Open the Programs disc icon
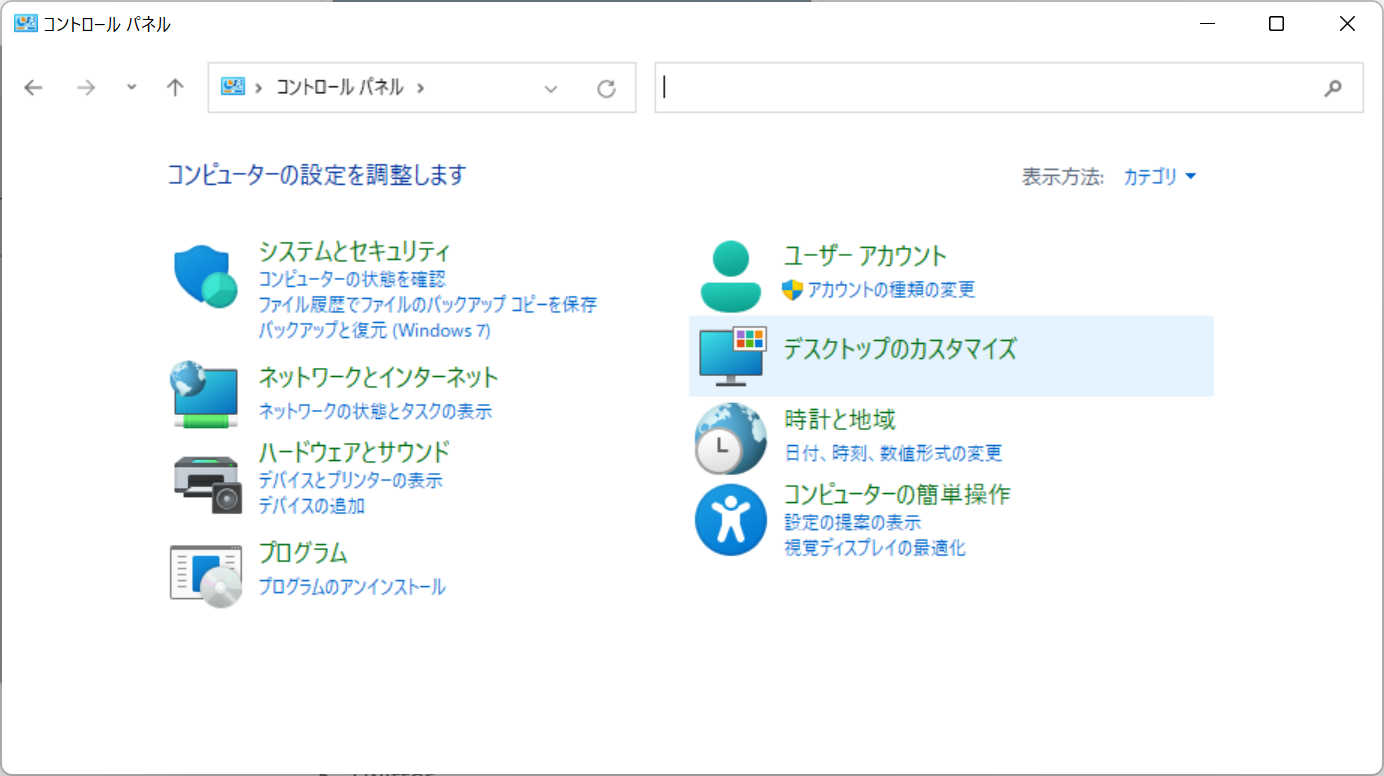Image resolution: width=1384 pixels, height=776 pixels. coord(206,576)
